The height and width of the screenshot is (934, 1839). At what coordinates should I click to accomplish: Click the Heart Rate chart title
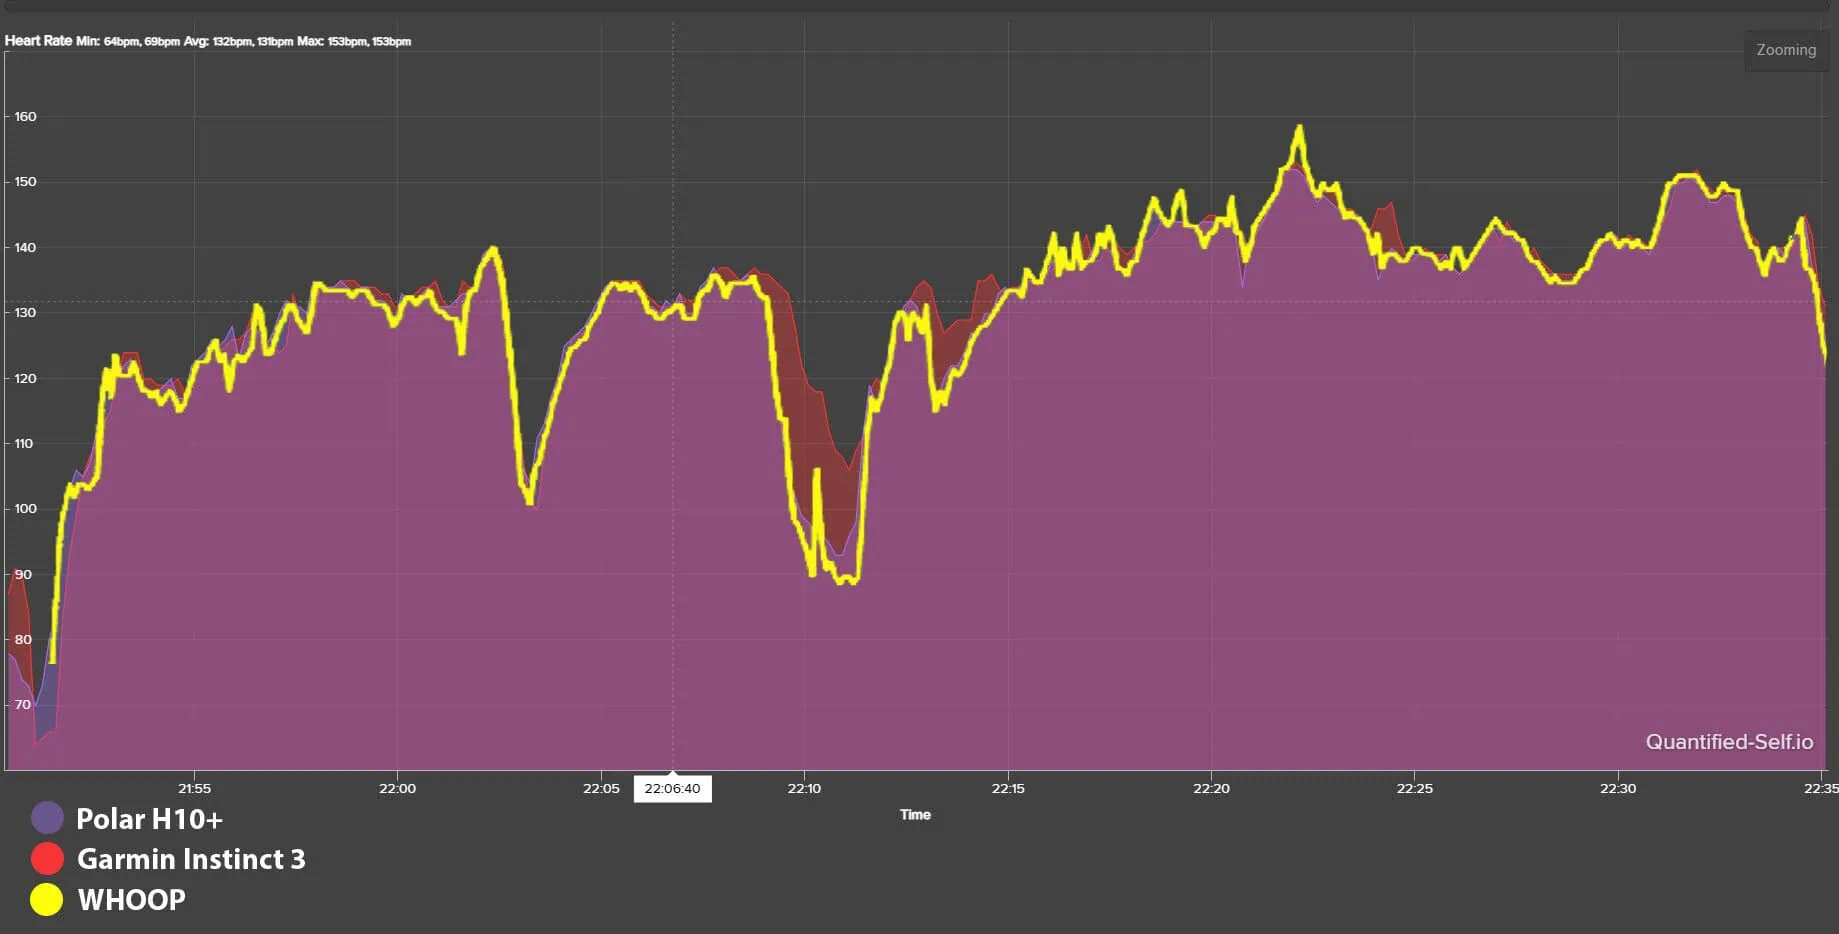[x=38, y=41]
